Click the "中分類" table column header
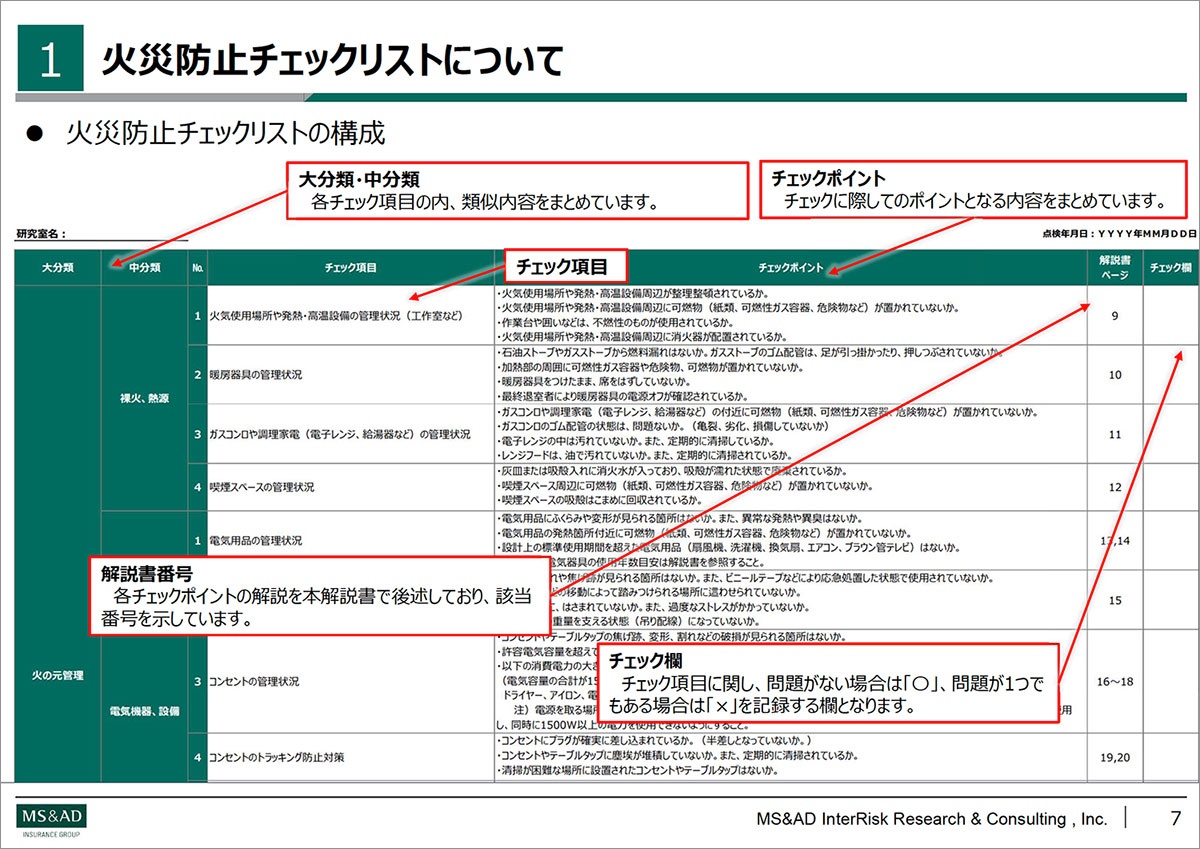Image resolution: width=1200 pixels, height=849 pixels. (145, 268)
